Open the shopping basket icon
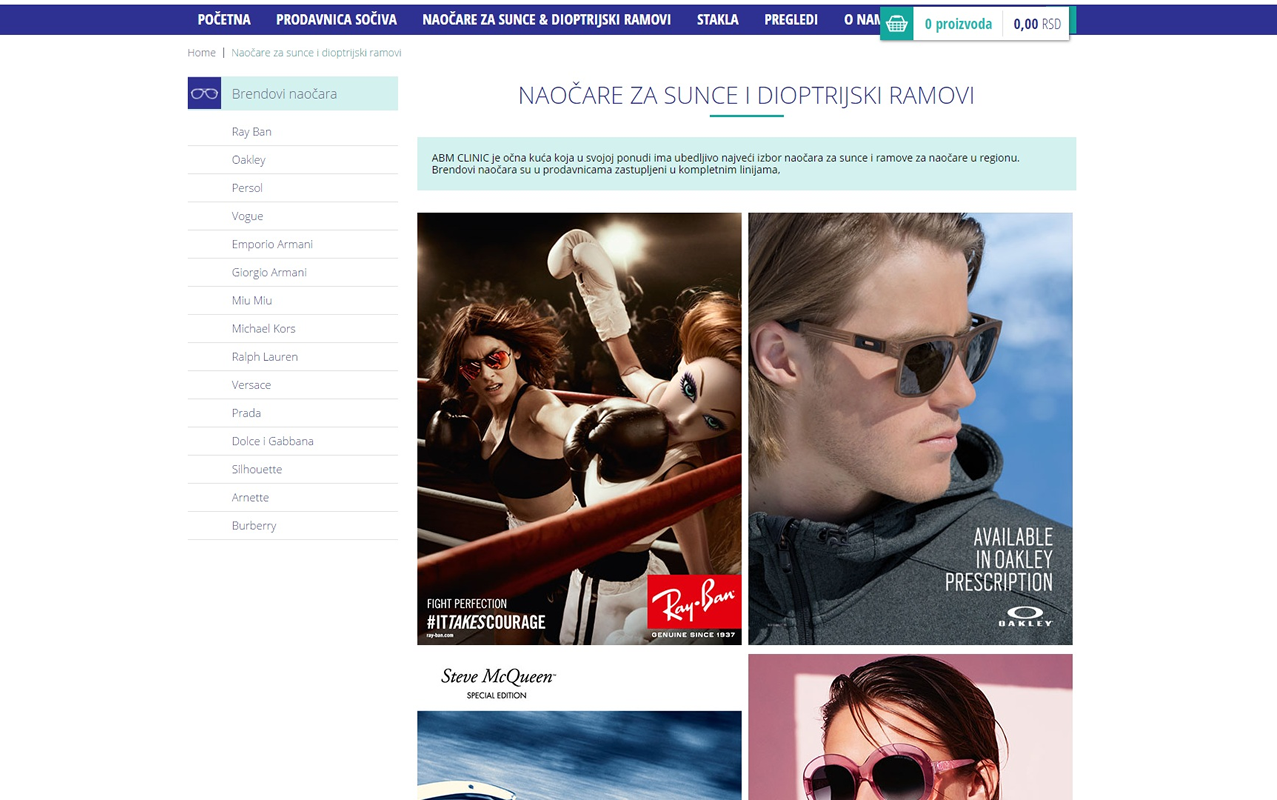1277x800 pixels. [897, 24]
